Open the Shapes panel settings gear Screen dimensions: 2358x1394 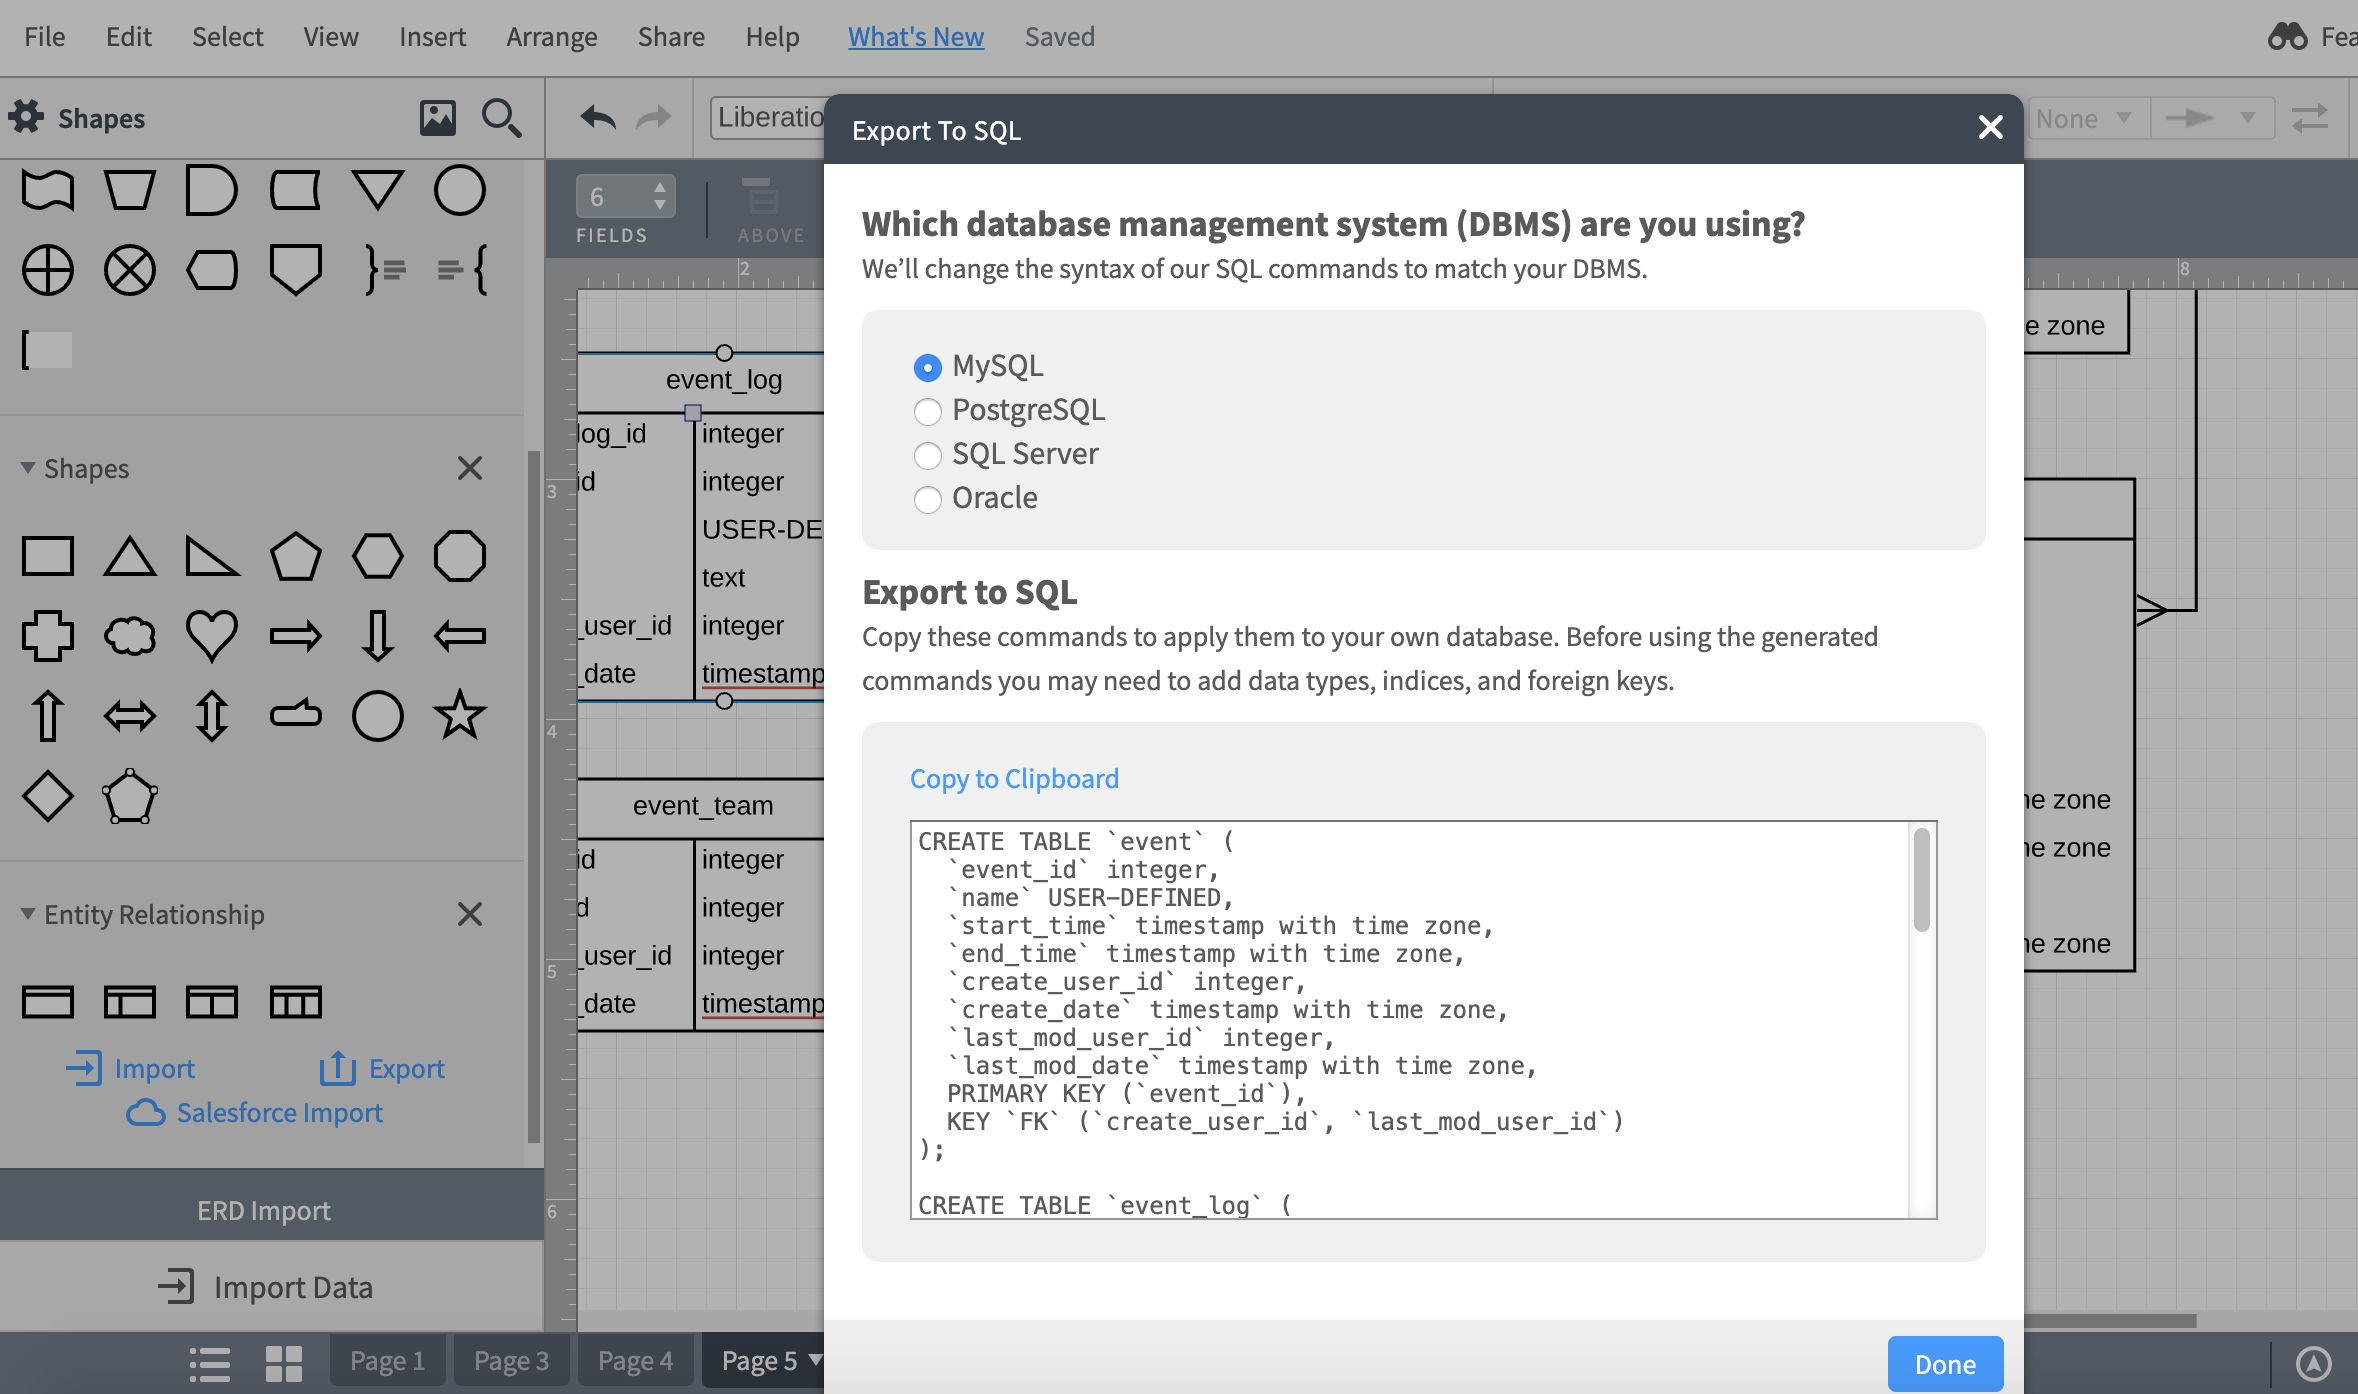[27, 117]
